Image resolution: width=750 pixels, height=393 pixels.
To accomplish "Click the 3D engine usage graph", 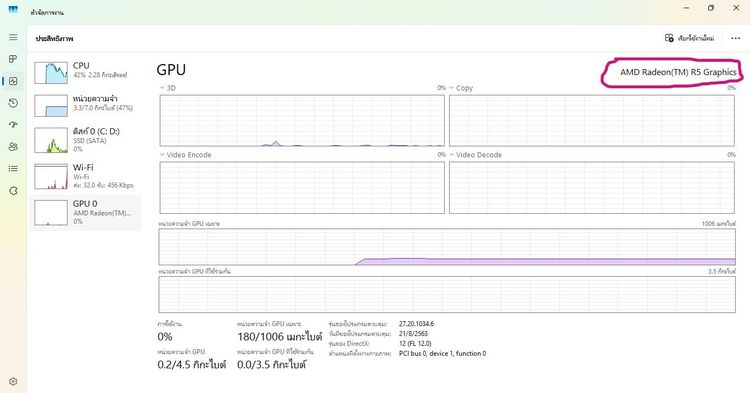I will [302, 120].
